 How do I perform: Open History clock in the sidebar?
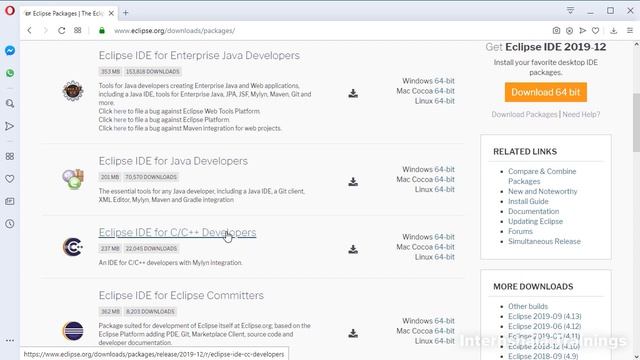(x=10, y=224)
